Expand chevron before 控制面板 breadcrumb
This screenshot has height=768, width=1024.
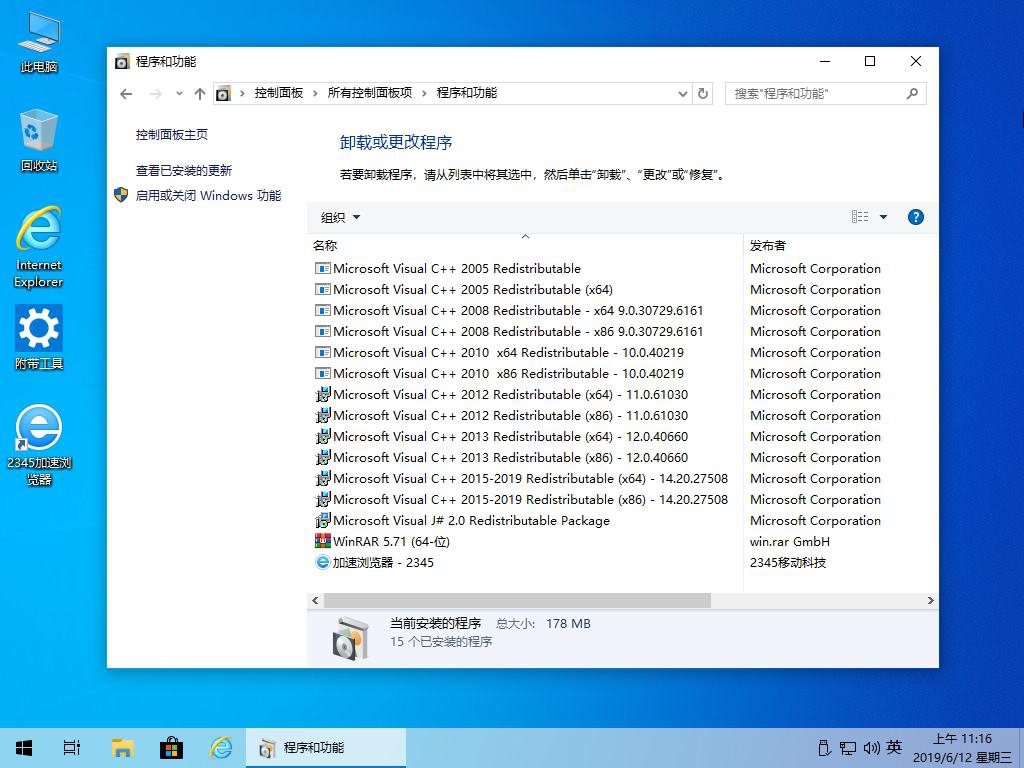click(242, 93)
